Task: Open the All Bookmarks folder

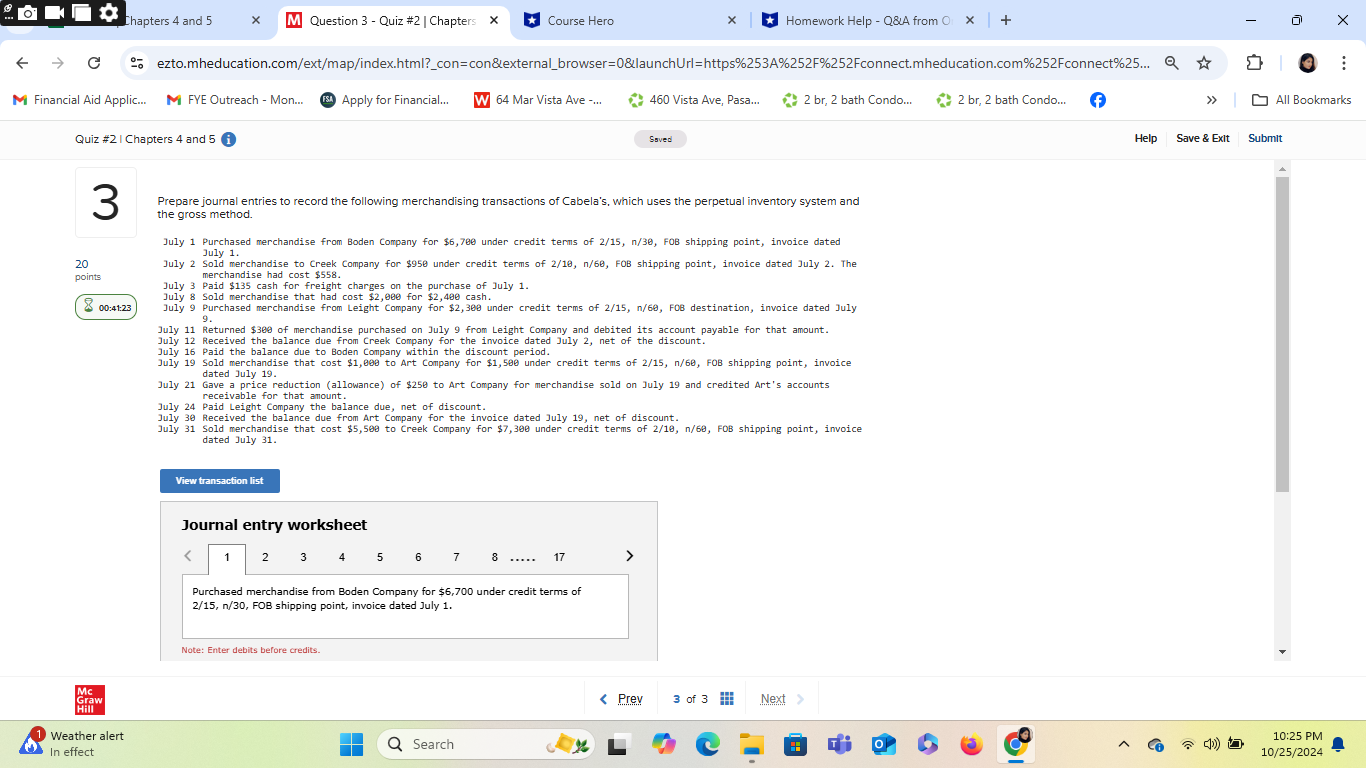Action: click(x=1302, y=100)
